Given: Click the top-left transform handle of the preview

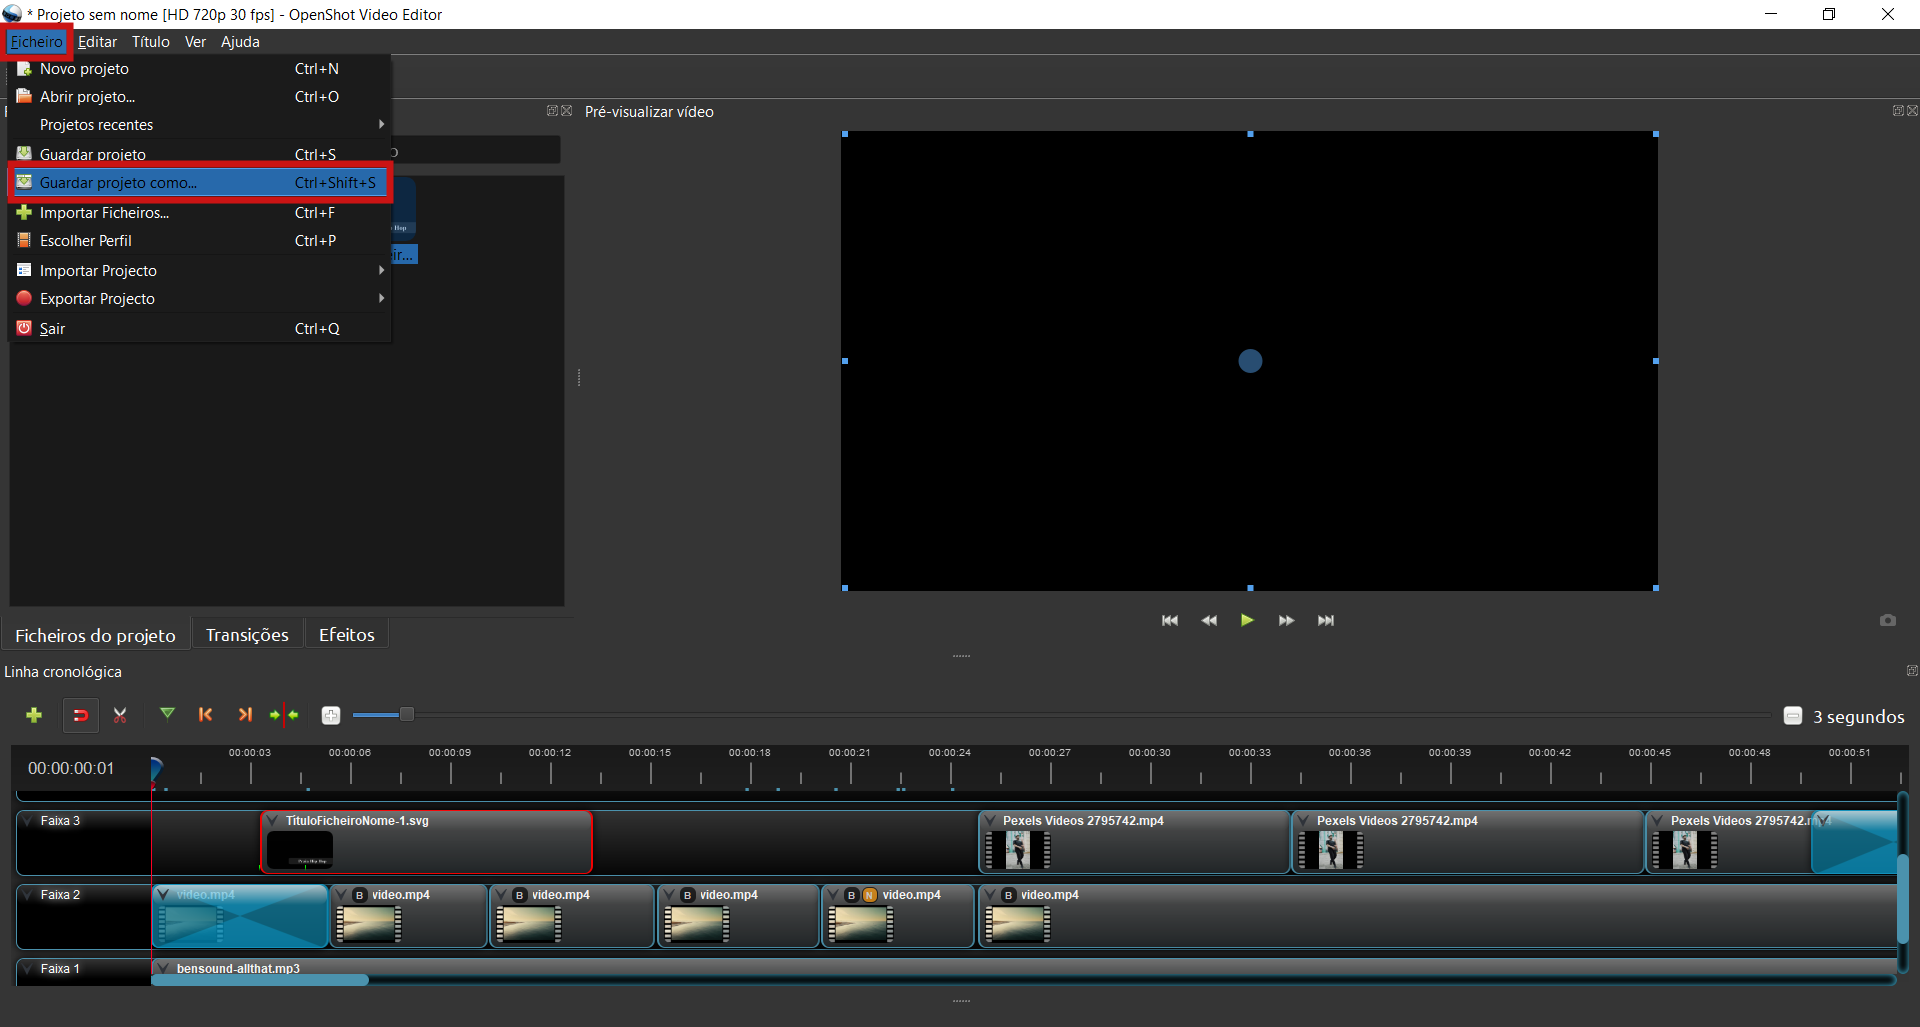Looking at the screenshot, I should coord(845,134).
